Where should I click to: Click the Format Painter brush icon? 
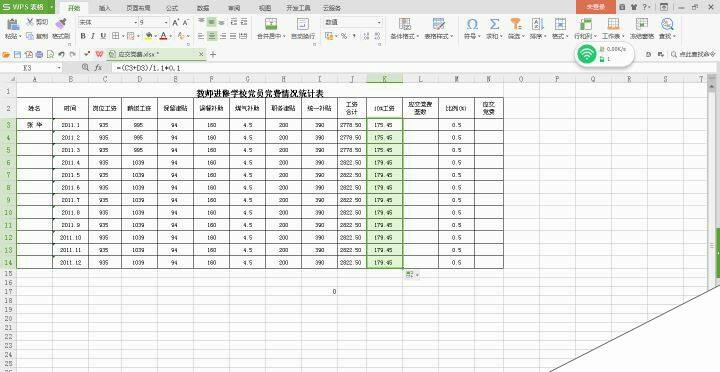pyautogui.click(x=60, y=24)
